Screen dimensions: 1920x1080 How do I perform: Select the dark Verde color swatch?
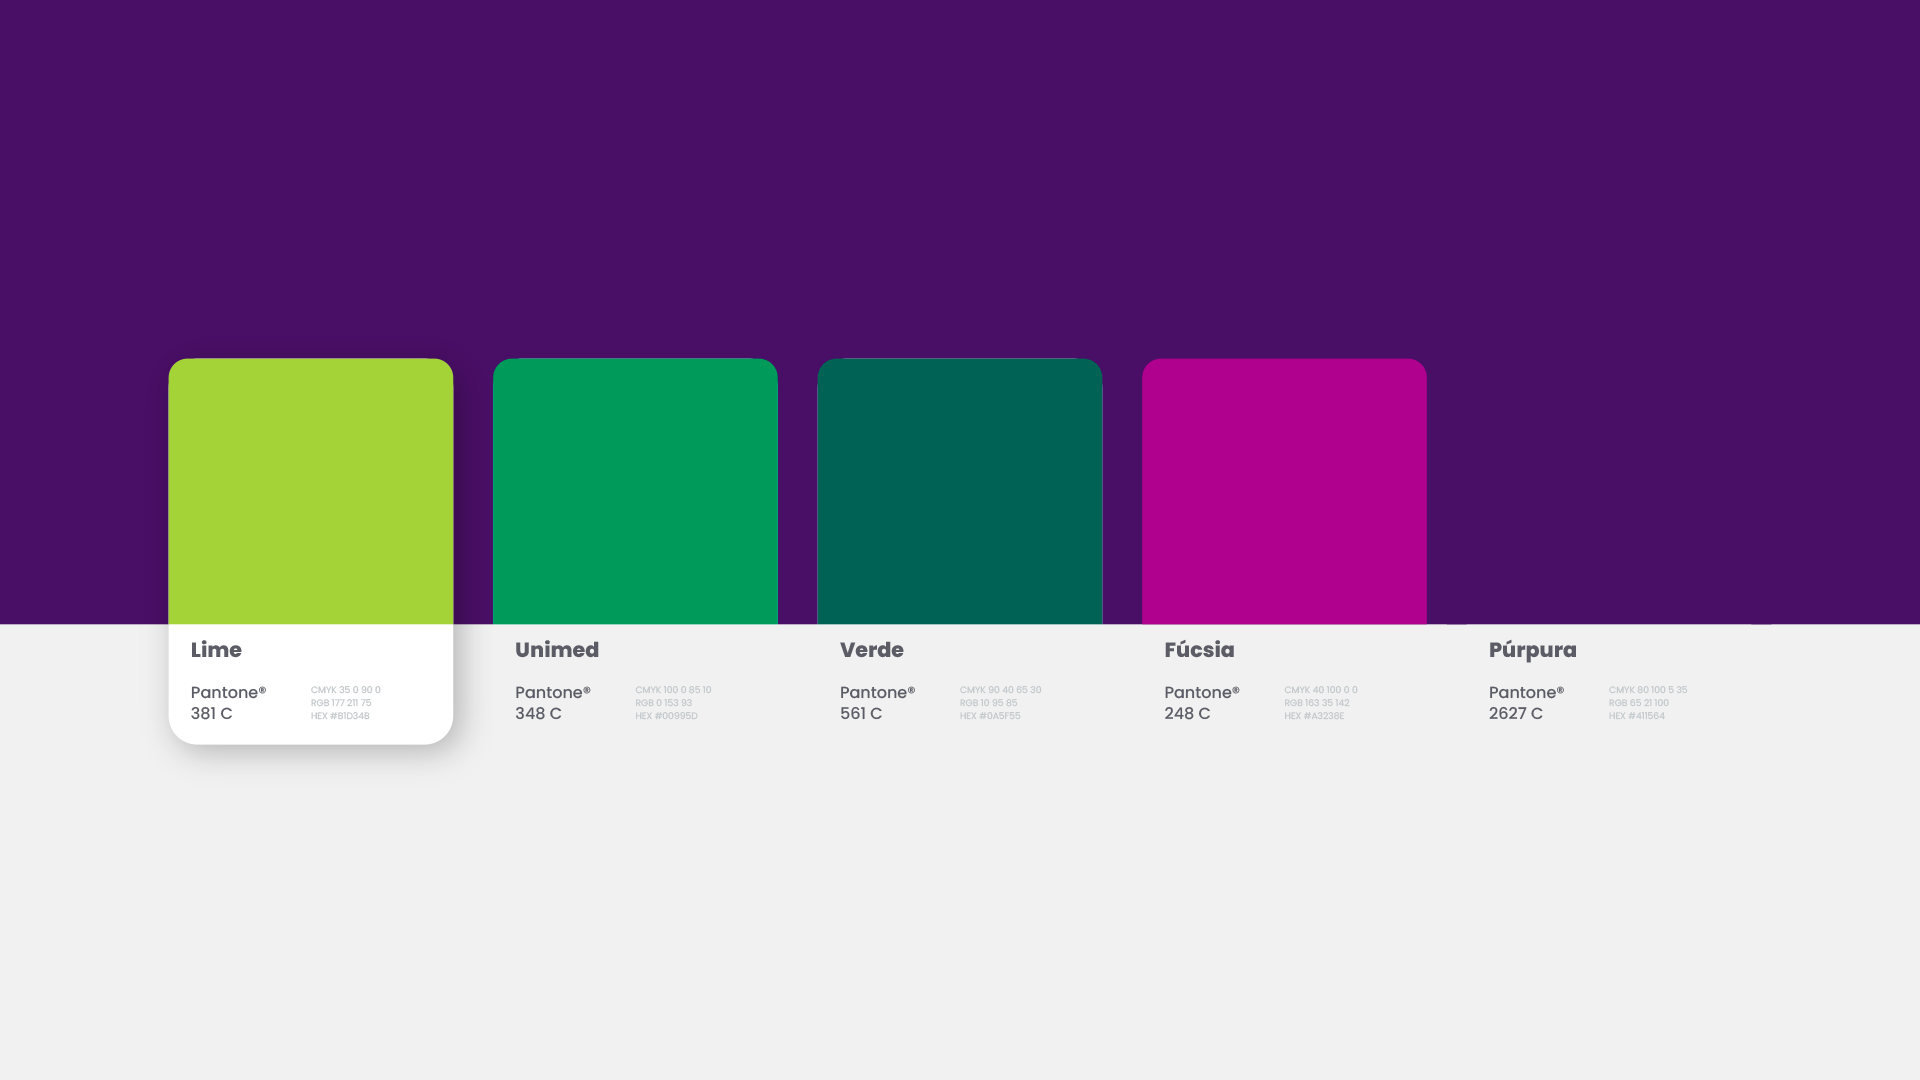tap(960, 491)
